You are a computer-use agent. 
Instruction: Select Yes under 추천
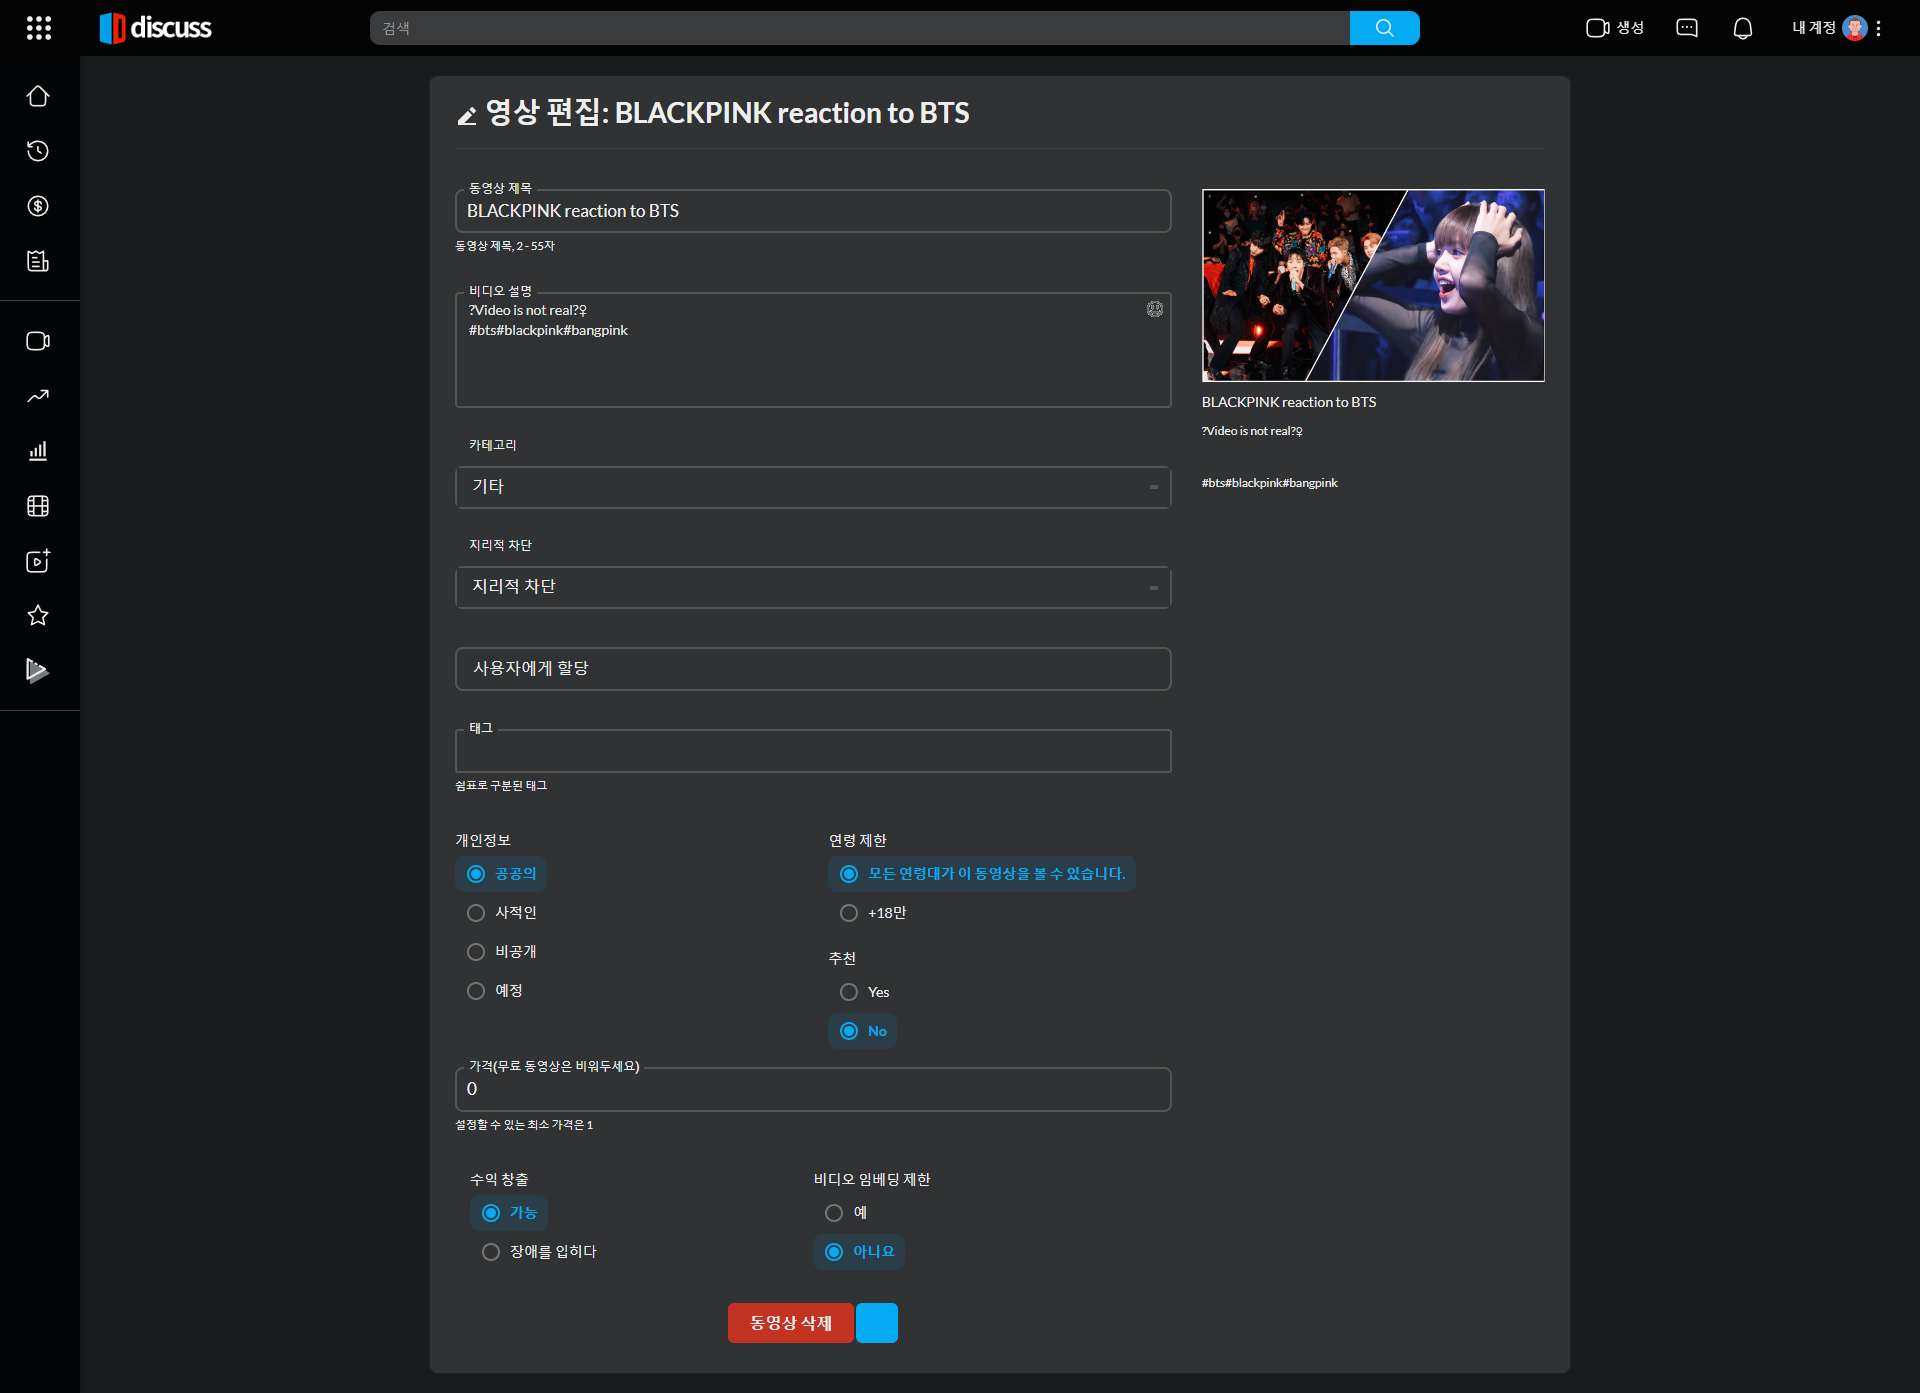(864, 992)
